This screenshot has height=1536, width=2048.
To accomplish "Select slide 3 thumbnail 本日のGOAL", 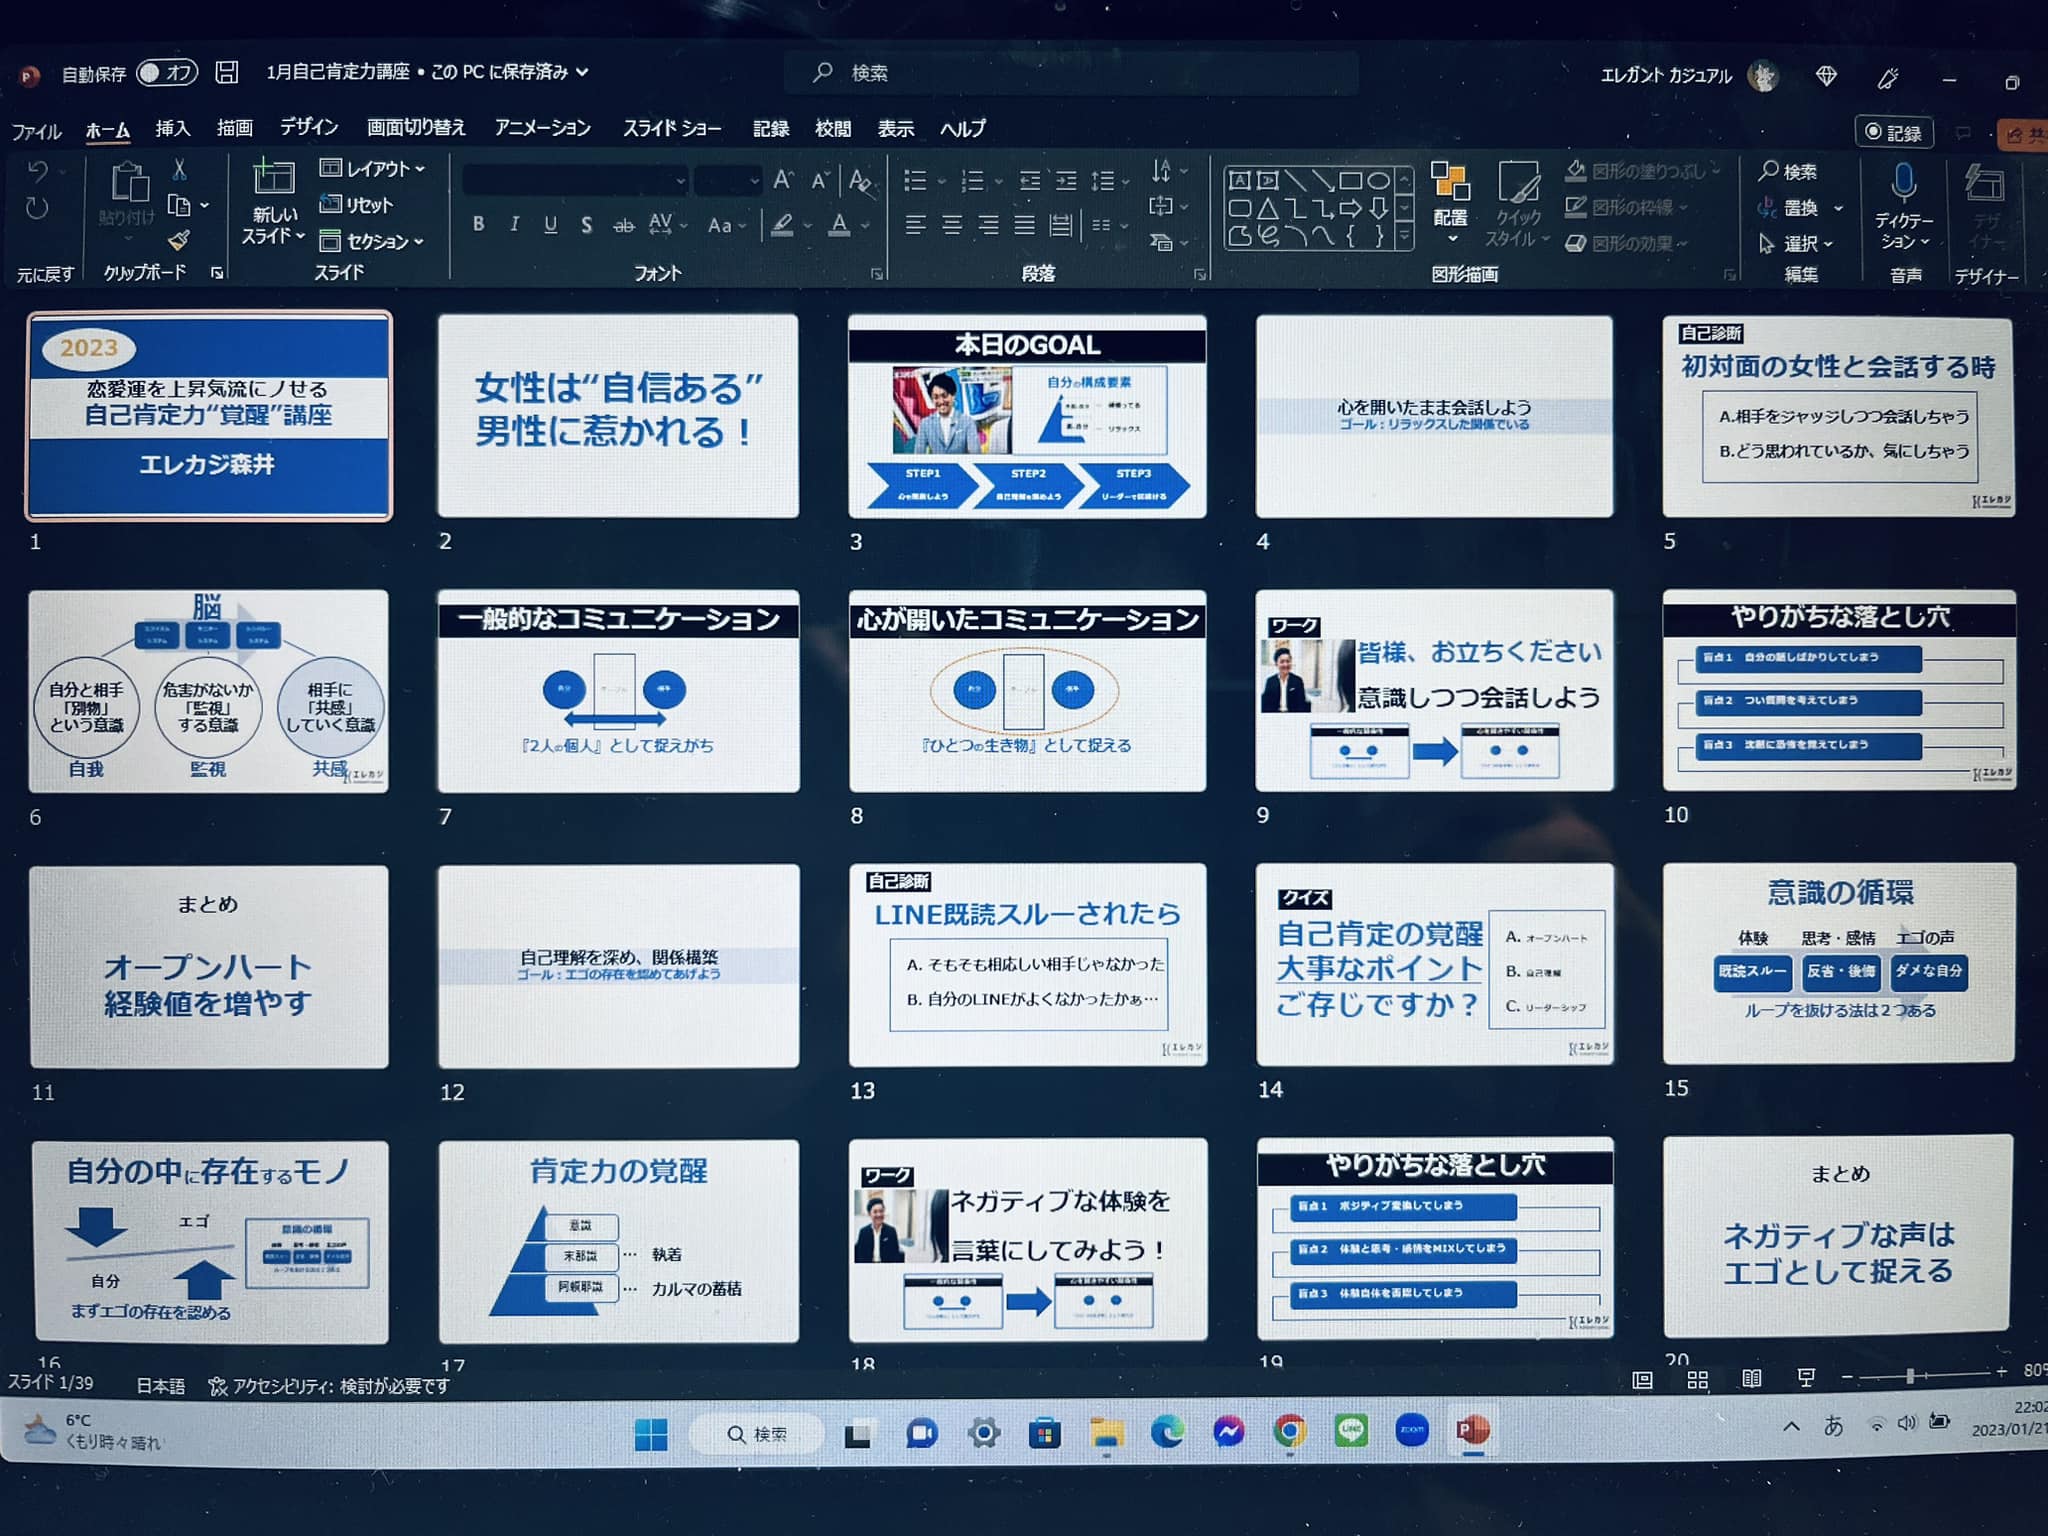I will pyautogui.click(x=1027, y=416).
